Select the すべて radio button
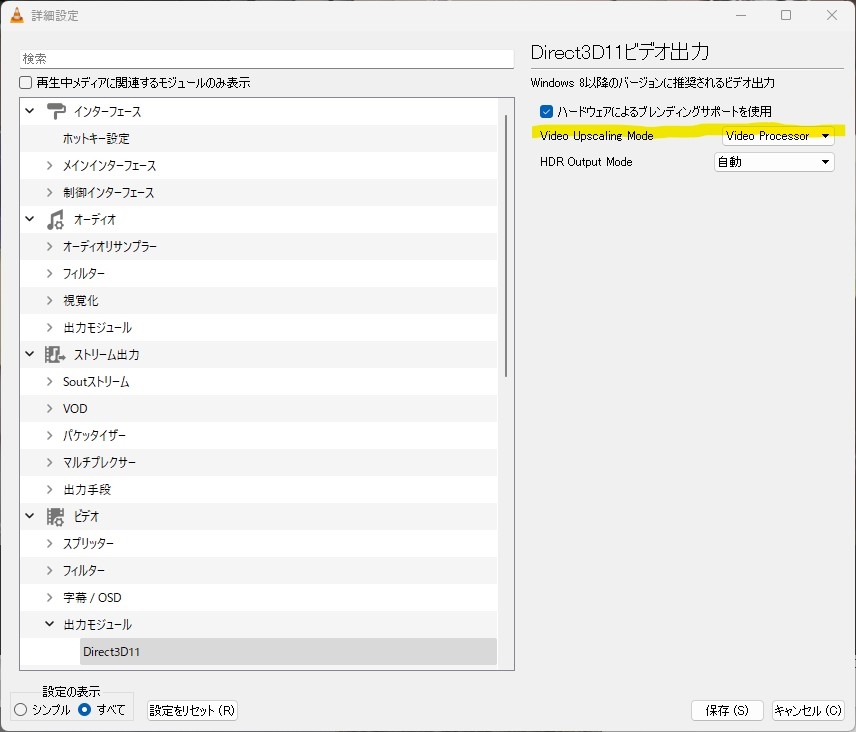The height and width of the screenshot is (732, 856). [85, 710]
